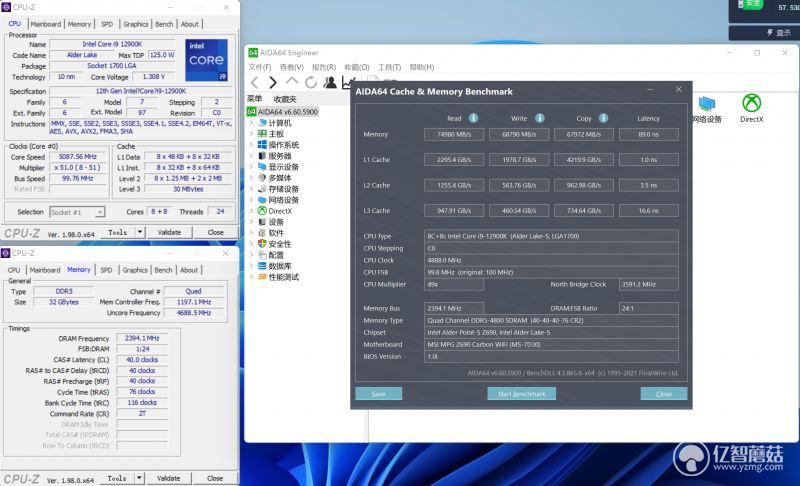Click Save in the benchmark dialog
Image resolution: width=800 pixels, height=486 pixels.
tap(379, 394)
